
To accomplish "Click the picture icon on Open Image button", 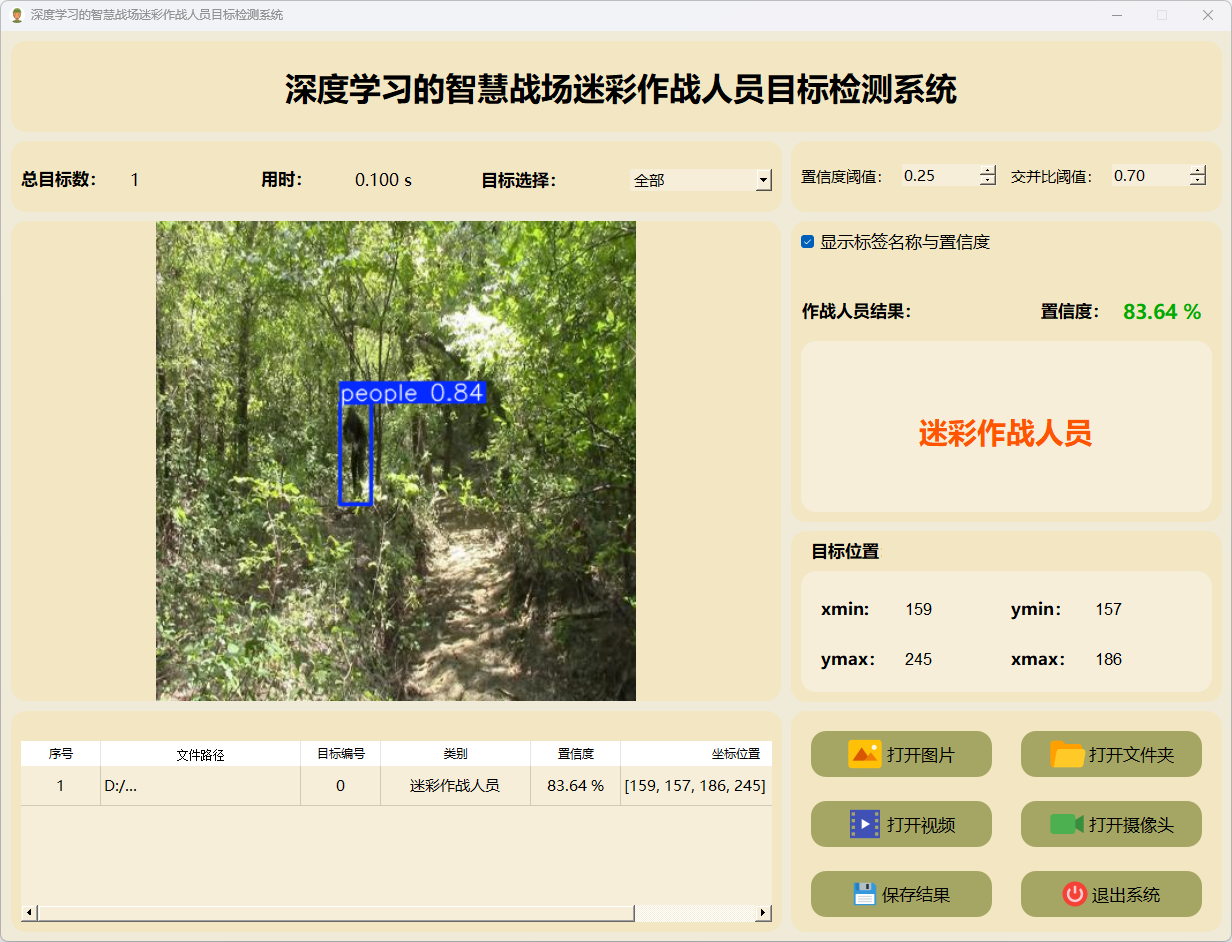I will [x=864, y=754].
